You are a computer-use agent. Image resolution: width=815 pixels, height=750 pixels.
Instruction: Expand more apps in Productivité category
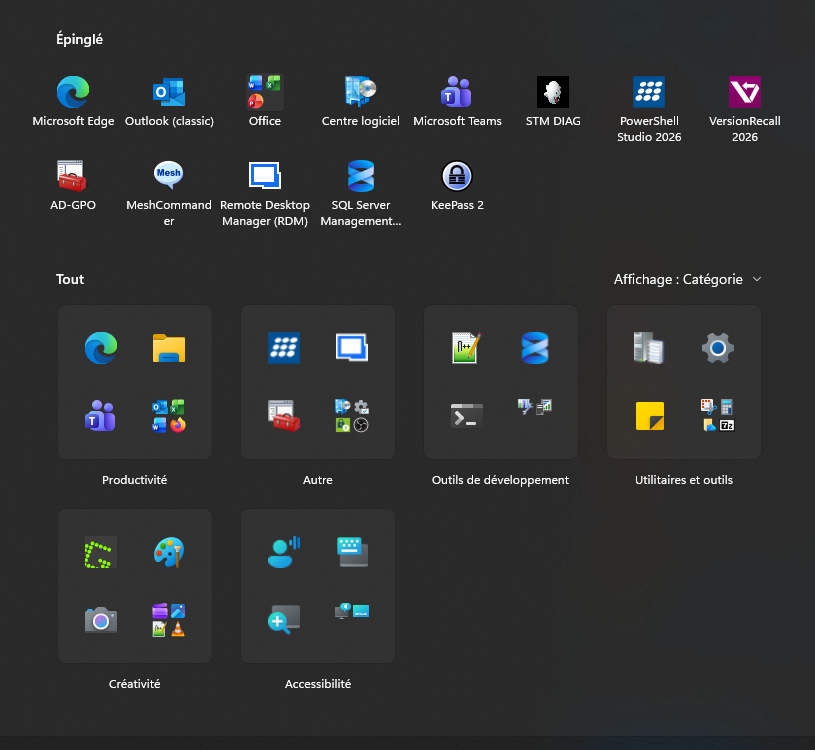(169, 416)
